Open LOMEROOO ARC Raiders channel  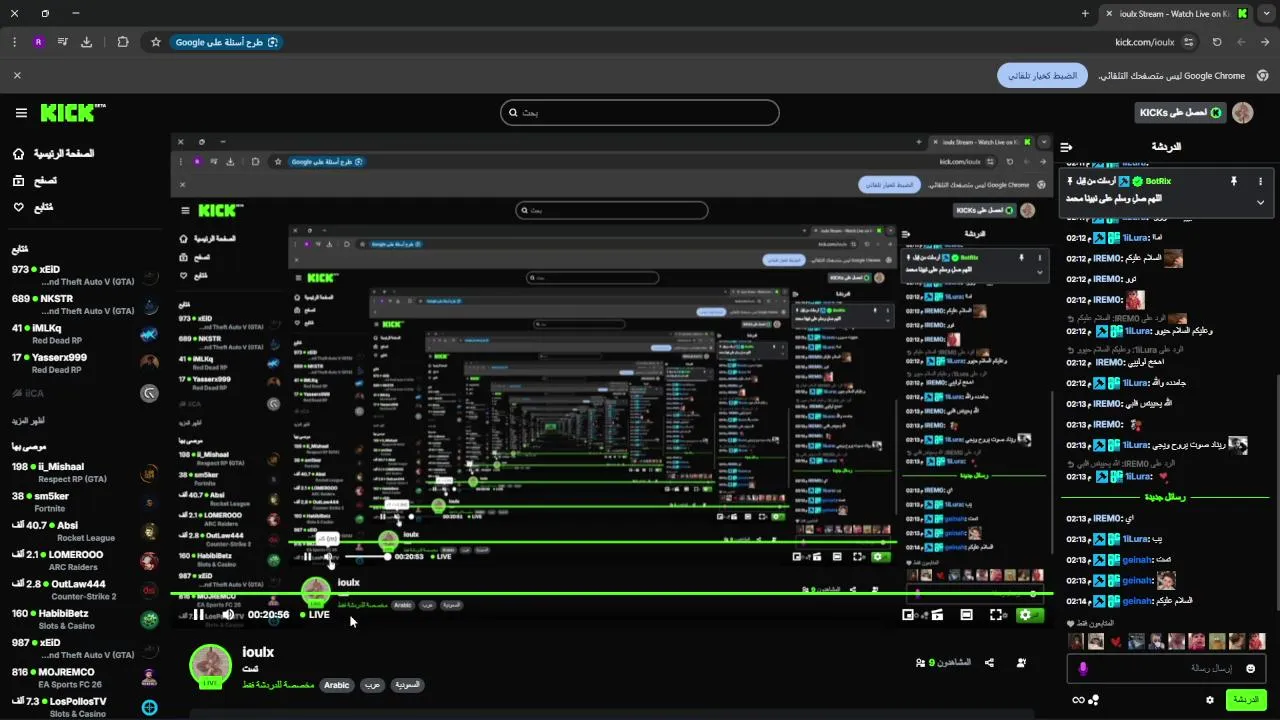(85, 561)
